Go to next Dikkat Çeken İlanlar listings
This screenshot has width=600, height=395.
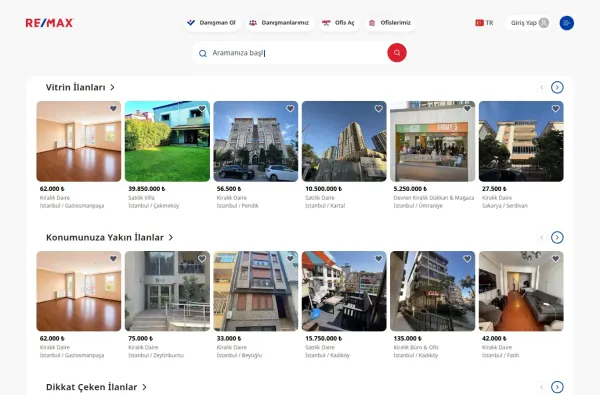pos(557,387)
